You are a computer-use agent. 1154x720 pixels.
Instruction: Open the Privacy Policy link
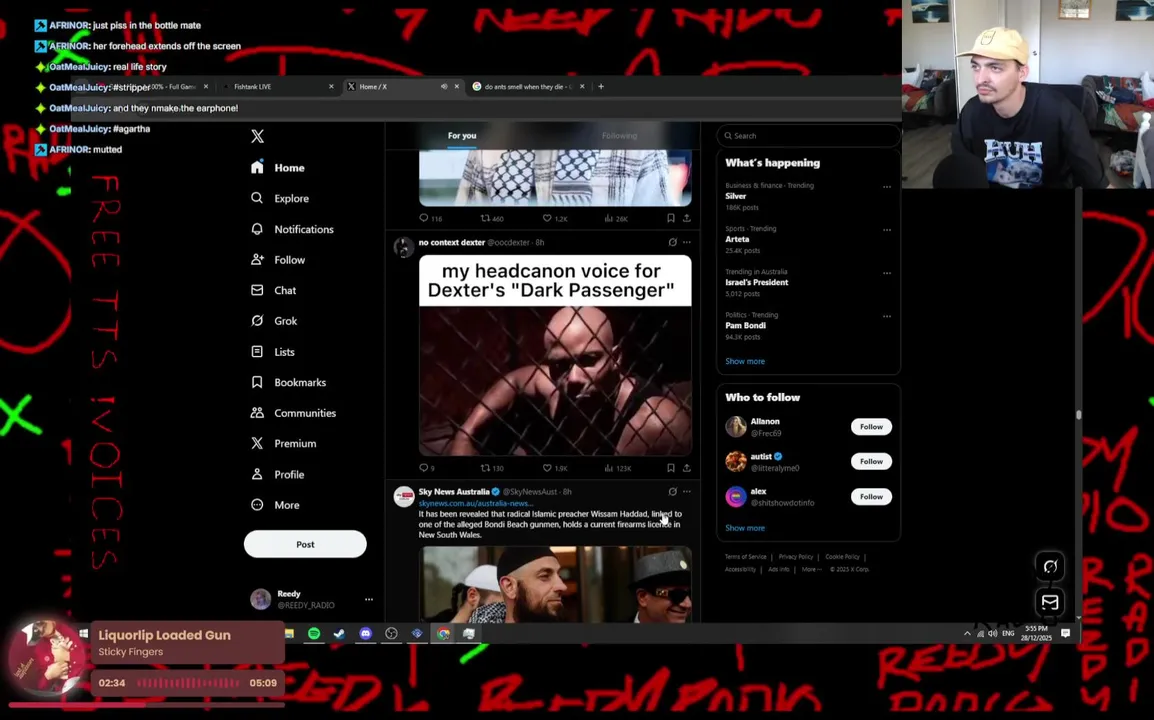(x=796, y=557)
